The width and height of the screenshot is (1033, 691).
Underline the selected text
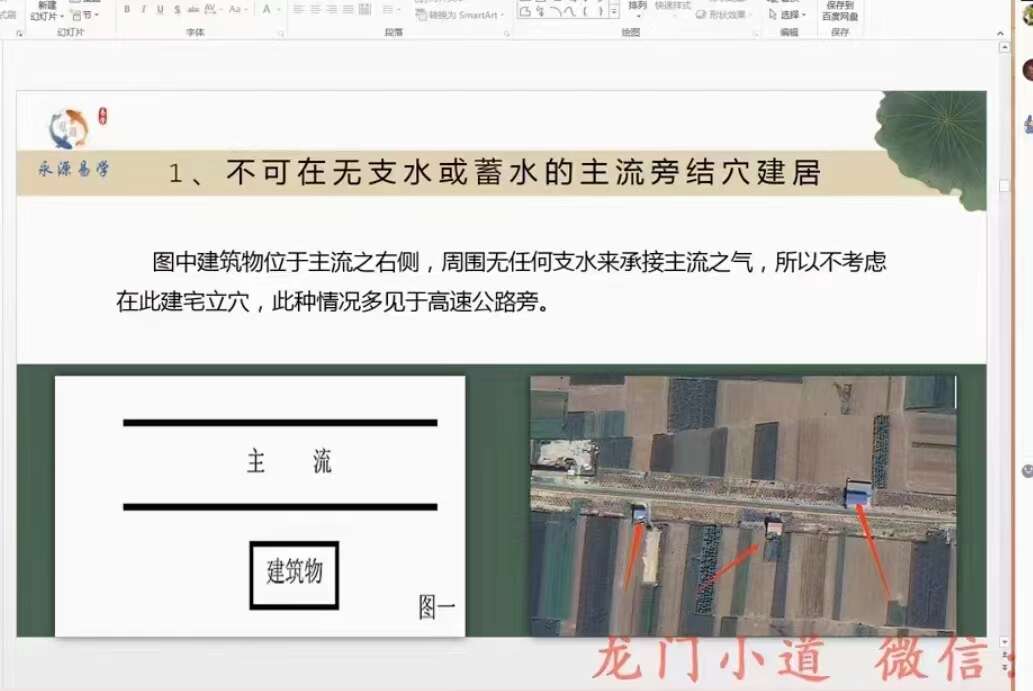160,10
